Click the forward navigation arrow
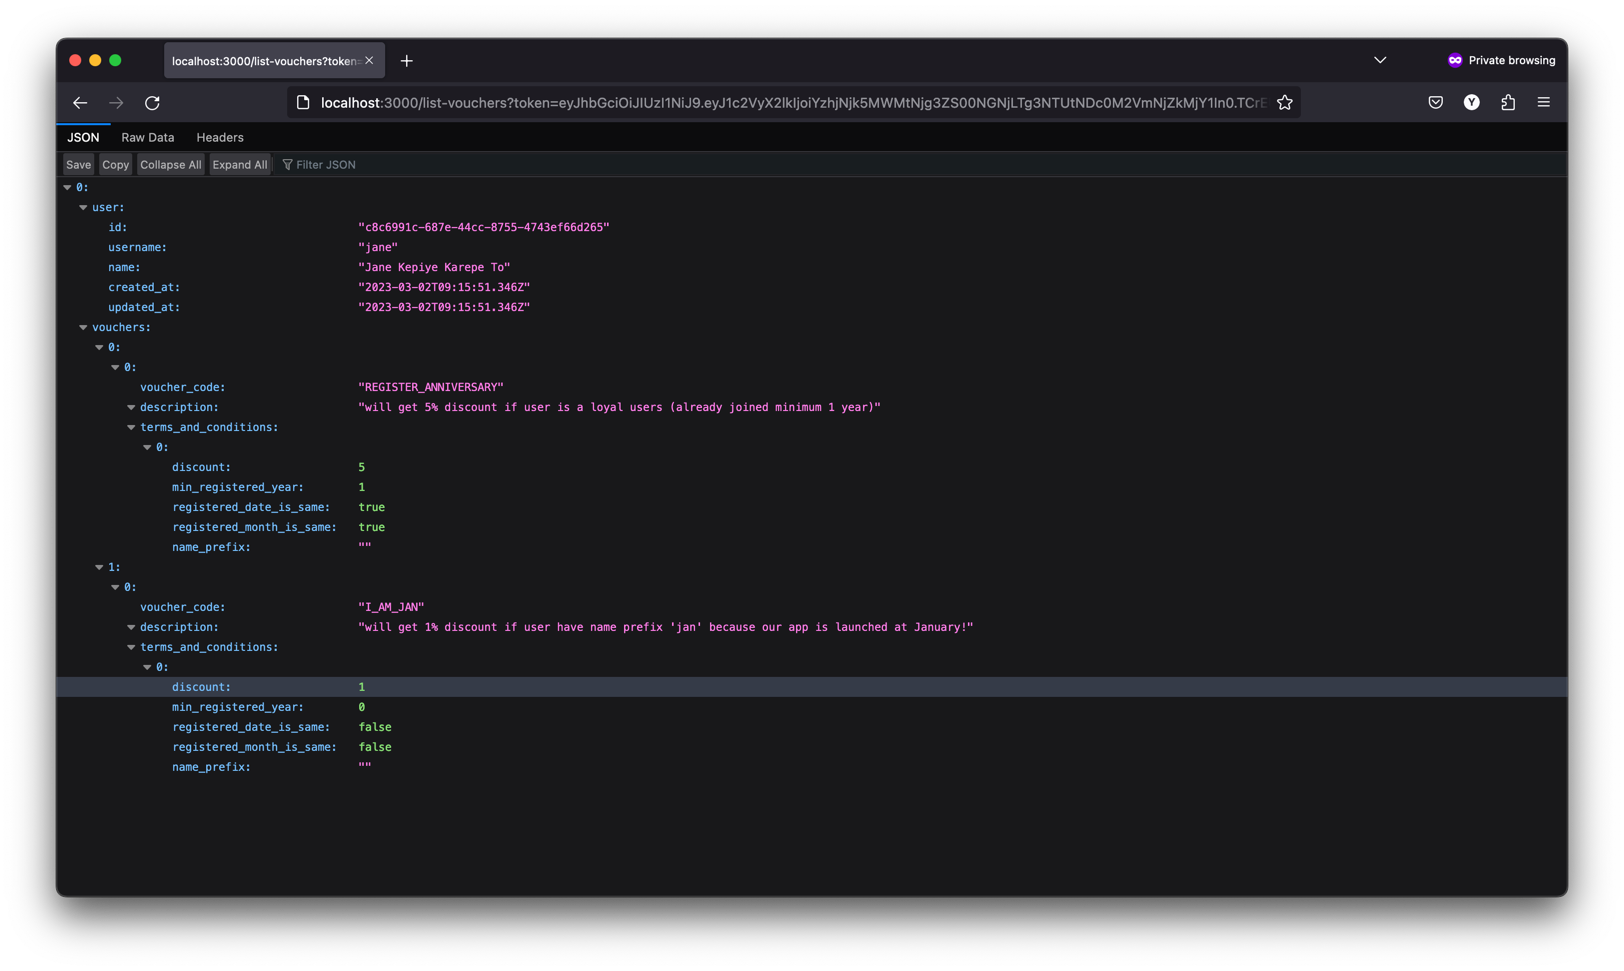 pos(116,102)
